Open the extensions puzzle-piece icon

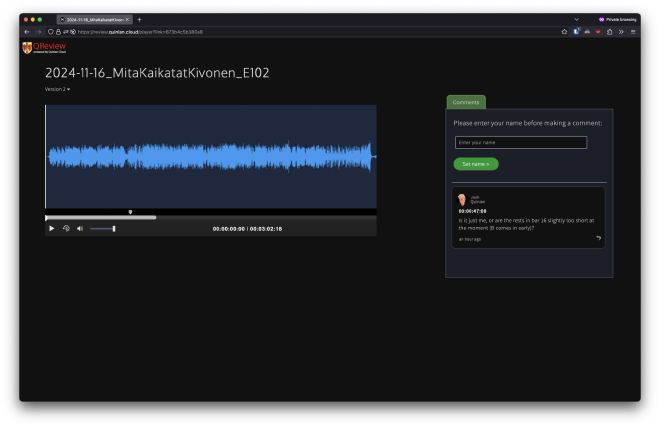609,32
